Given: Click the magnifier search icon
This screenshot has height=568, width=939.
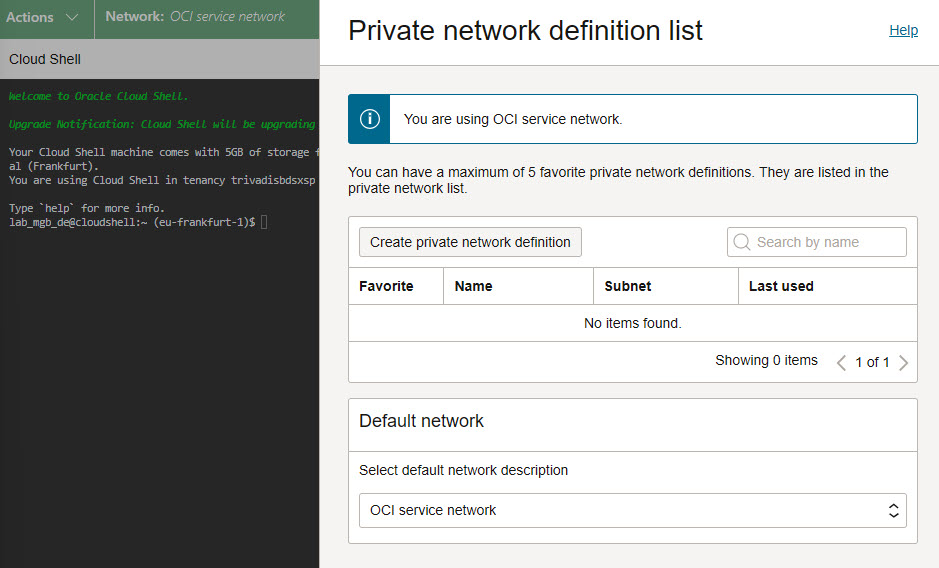Looking at the screenshot, I should (x=741, y=242).
